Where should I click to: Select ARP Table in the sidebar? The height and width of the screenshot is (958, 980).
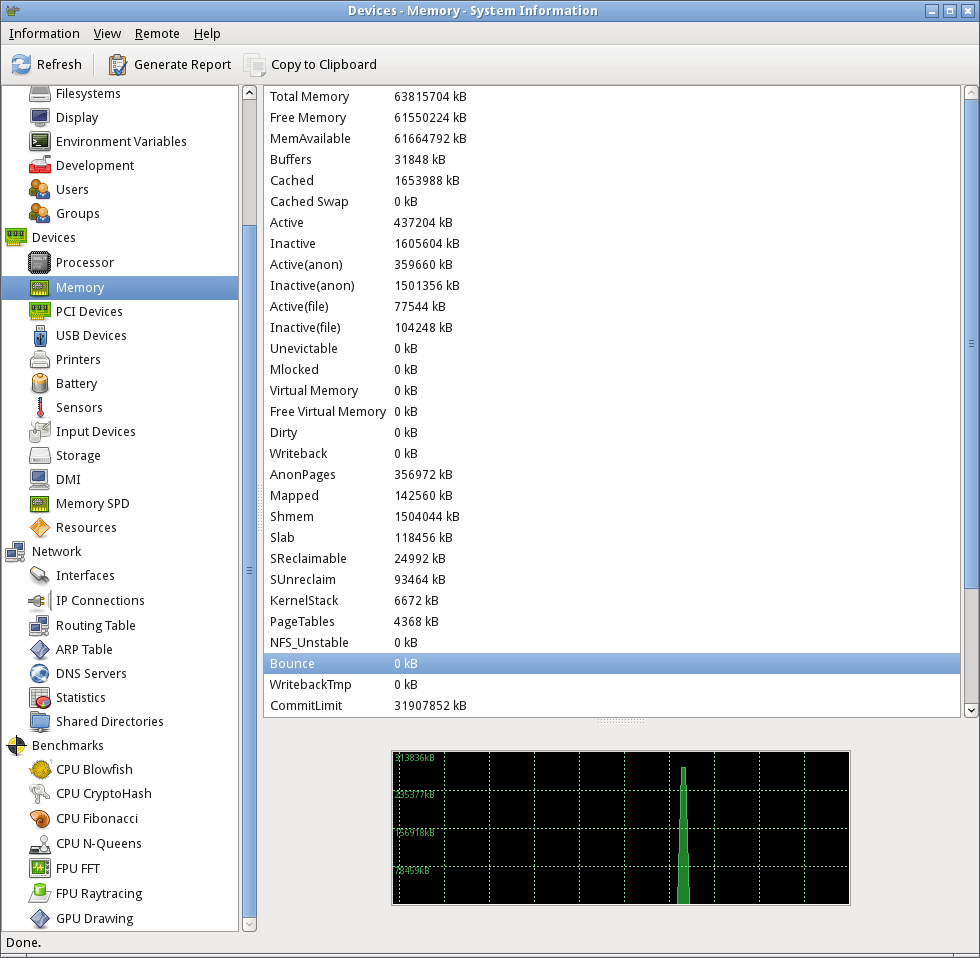pyautogui.click(x=84, y=649)
